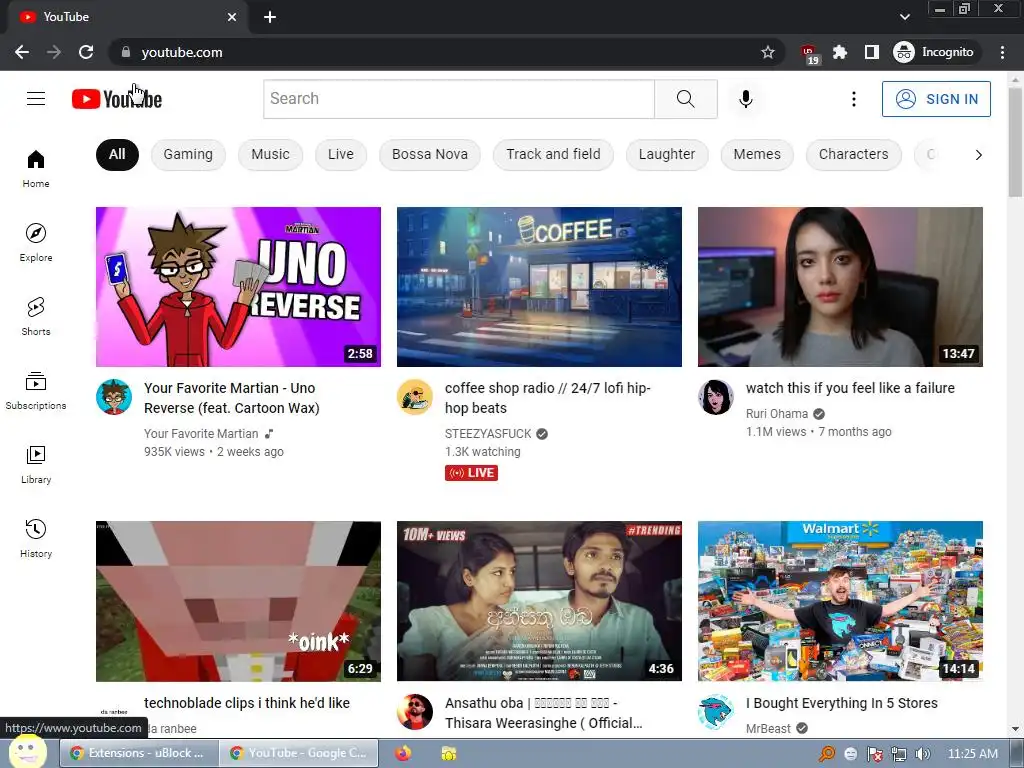This screenshot has width=1024, height=768.
Task: Visit the STEEZYASFUCK channel name
Action: pyautogui.click(x=488, y=434)
